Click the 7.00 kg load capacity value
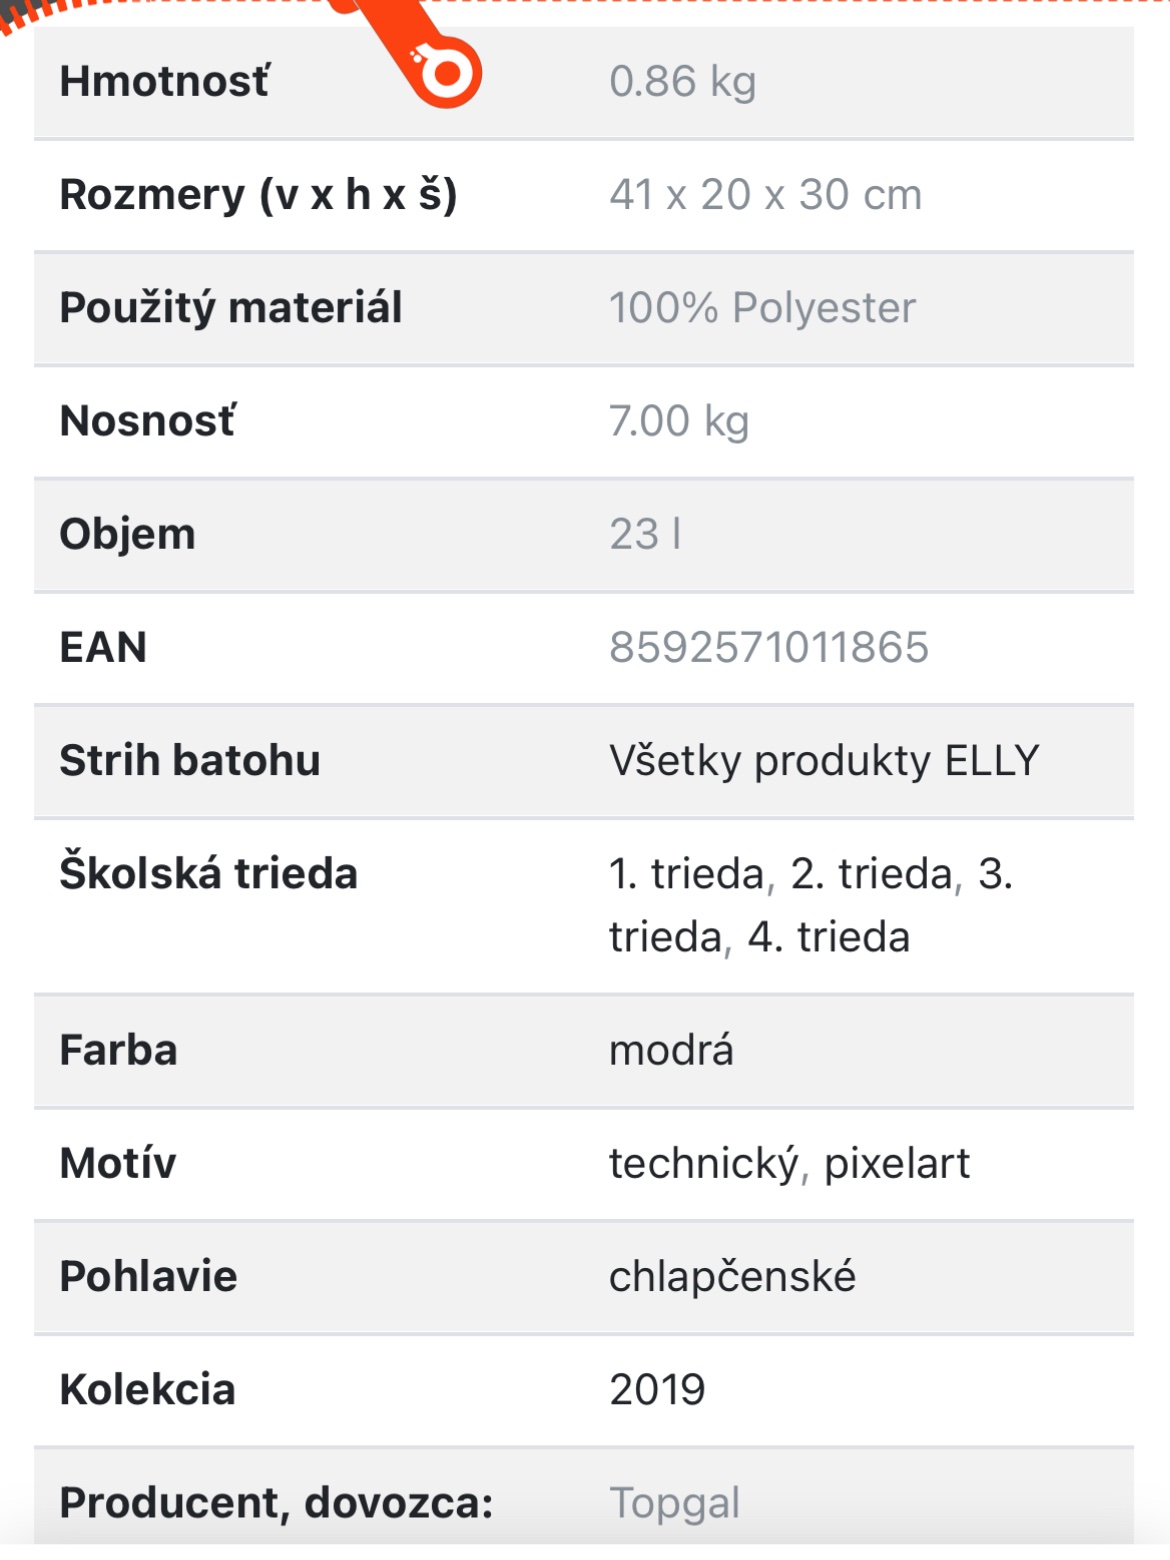This screenshot has width=1170, height=1560. tap(679, 421)
